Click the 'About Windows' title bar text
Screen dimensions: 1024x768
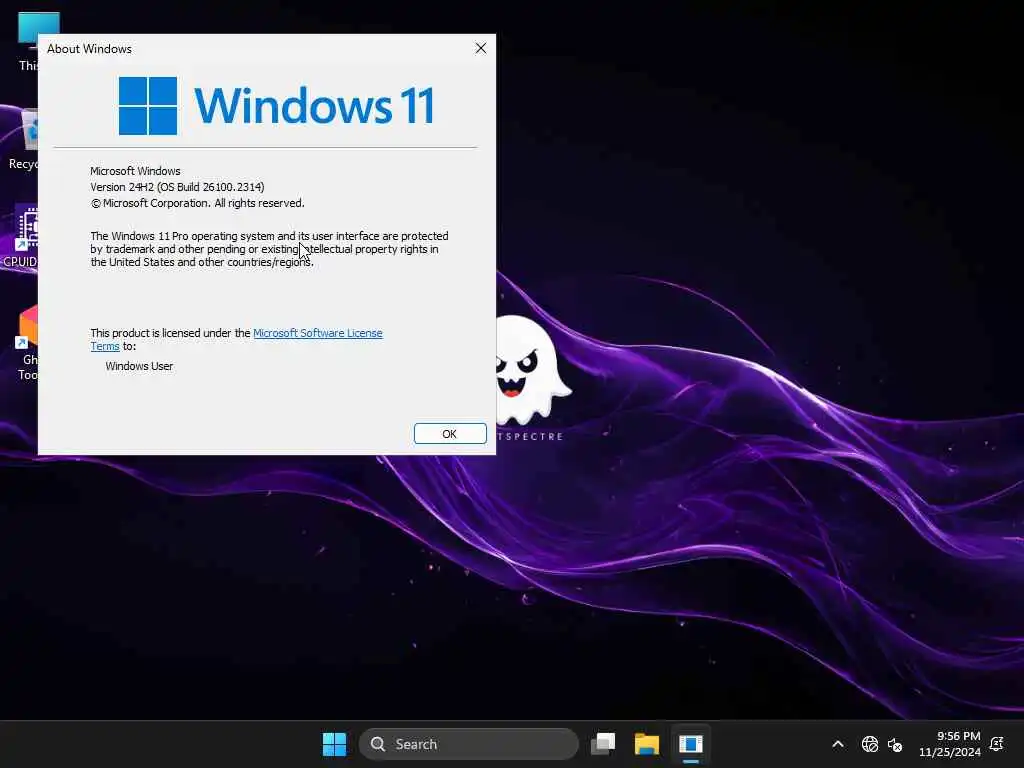89,49
